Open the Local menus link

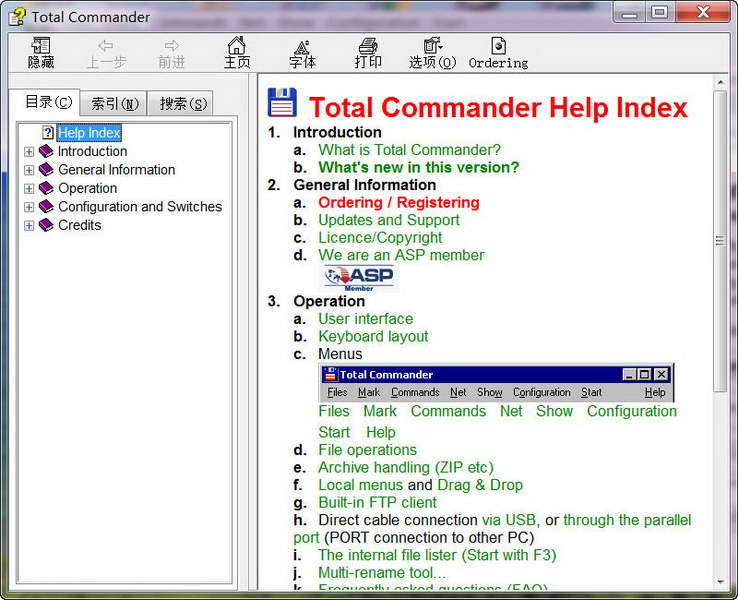(361, 485)
